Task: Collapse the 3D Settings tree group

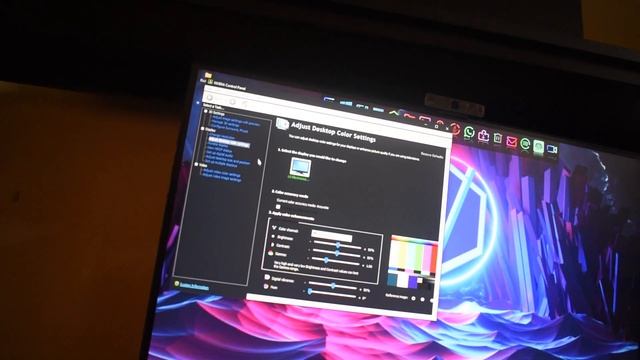Action: point(206,111)
